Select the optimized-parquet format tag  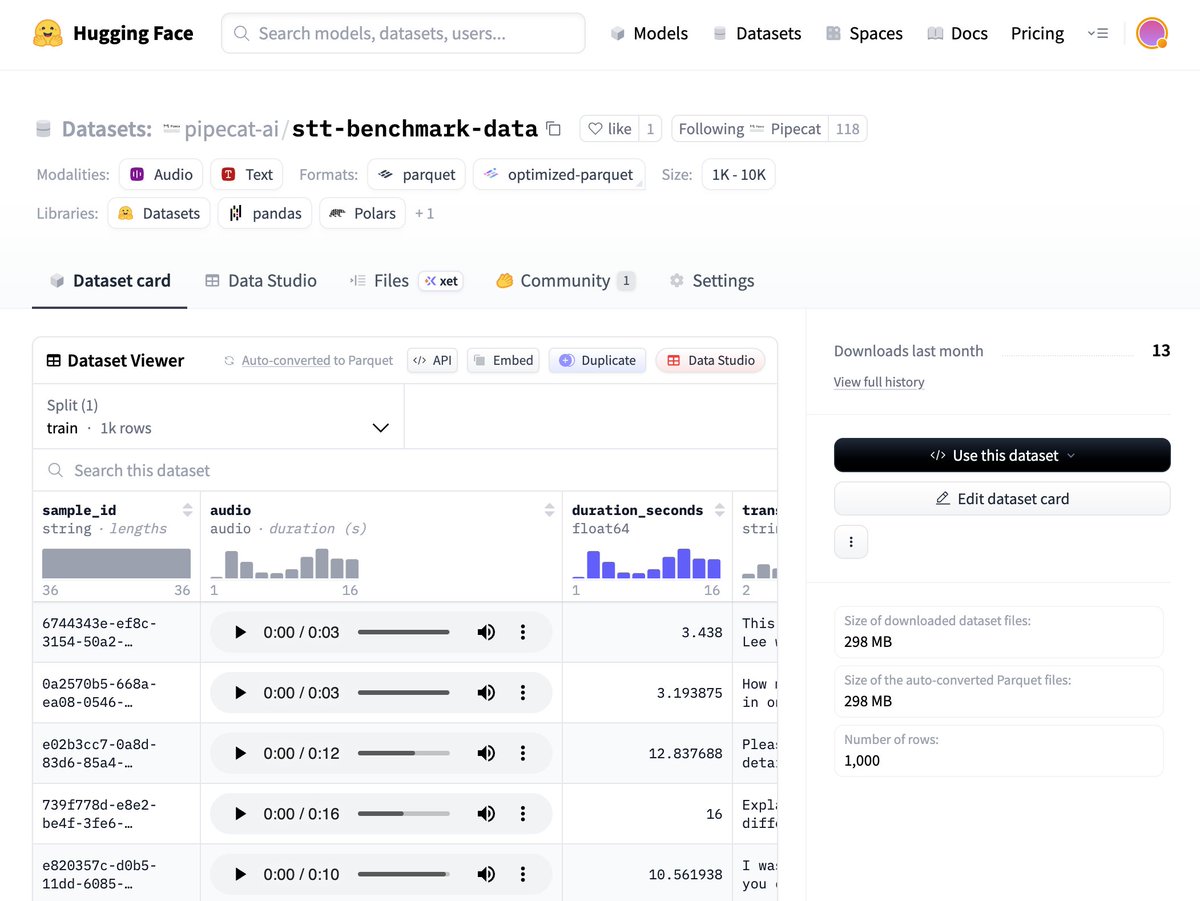[559, 174]
